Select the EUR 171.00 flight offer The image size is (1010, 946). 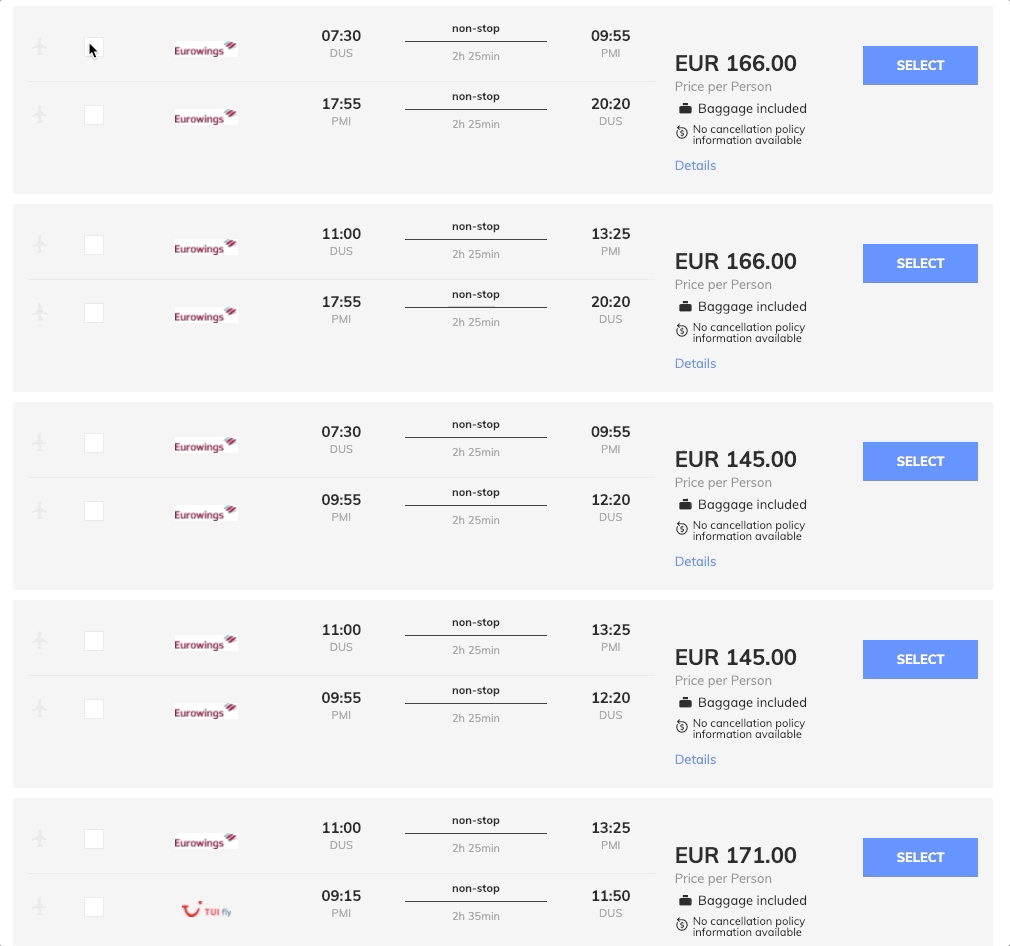pyautogui.click(x=920, y=857)
